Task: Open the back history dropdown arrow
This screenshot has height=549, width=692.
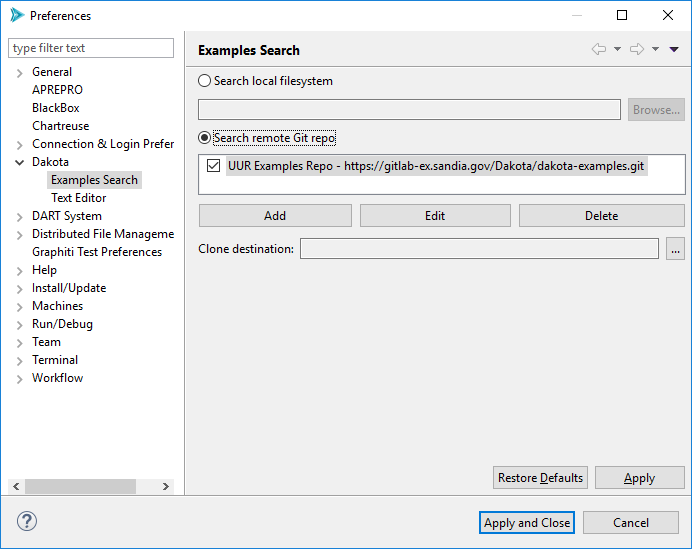Action: click(617, 49)
